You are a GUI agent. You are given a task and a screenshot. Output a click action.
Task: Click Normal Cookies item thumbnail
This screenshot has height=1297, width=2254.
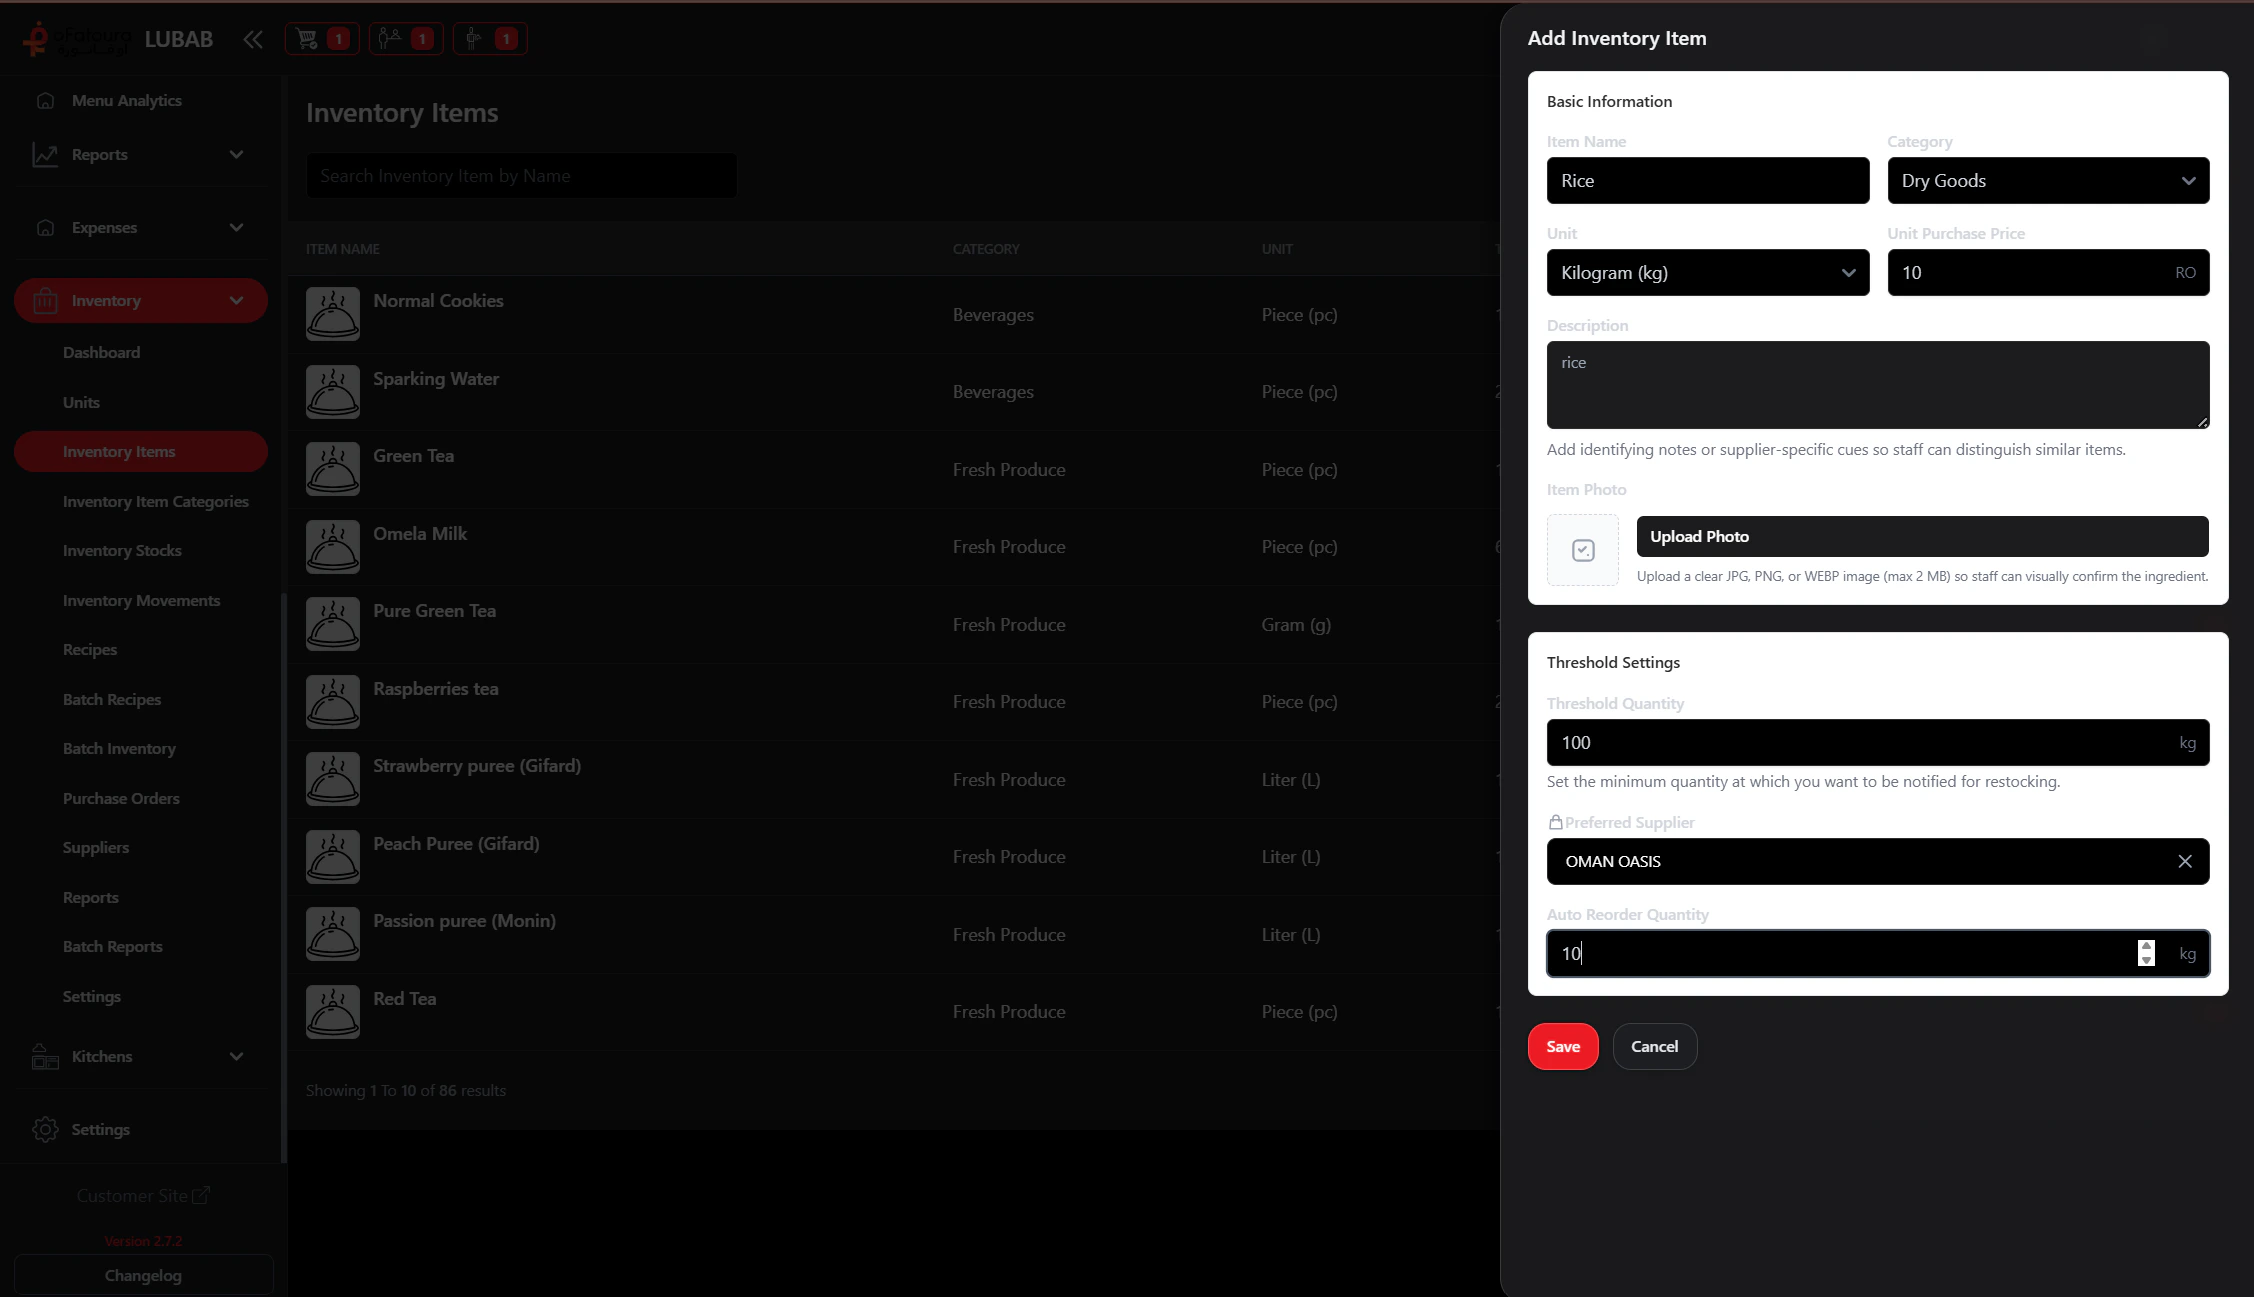click(x=332, y=314)
